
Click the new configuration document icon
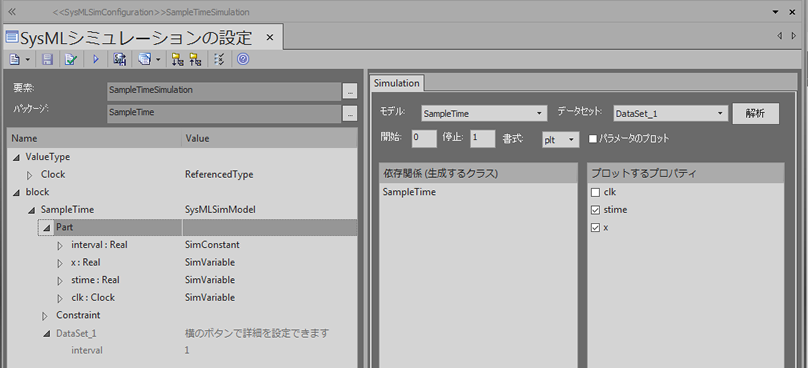[x=14, y=60]
